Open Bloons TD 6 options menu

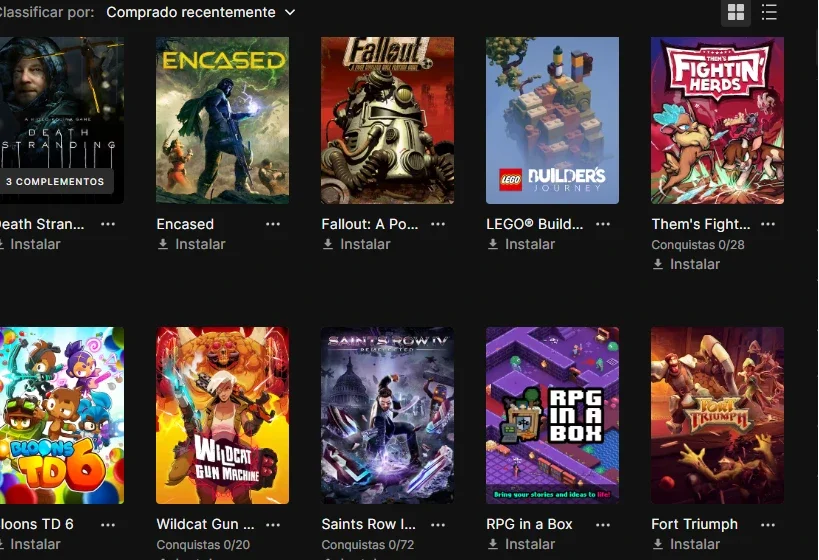point(108,524)
